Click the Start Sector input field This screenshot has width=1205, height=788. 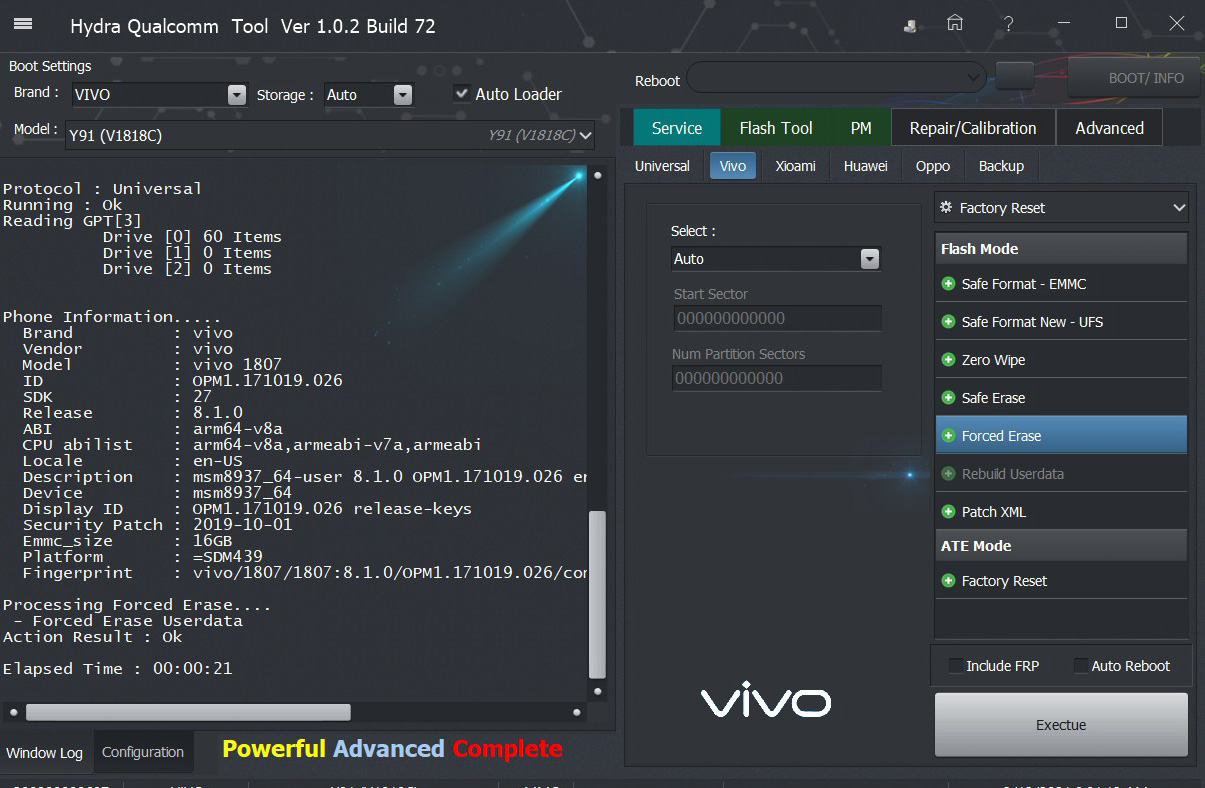[x=777, y=318]
